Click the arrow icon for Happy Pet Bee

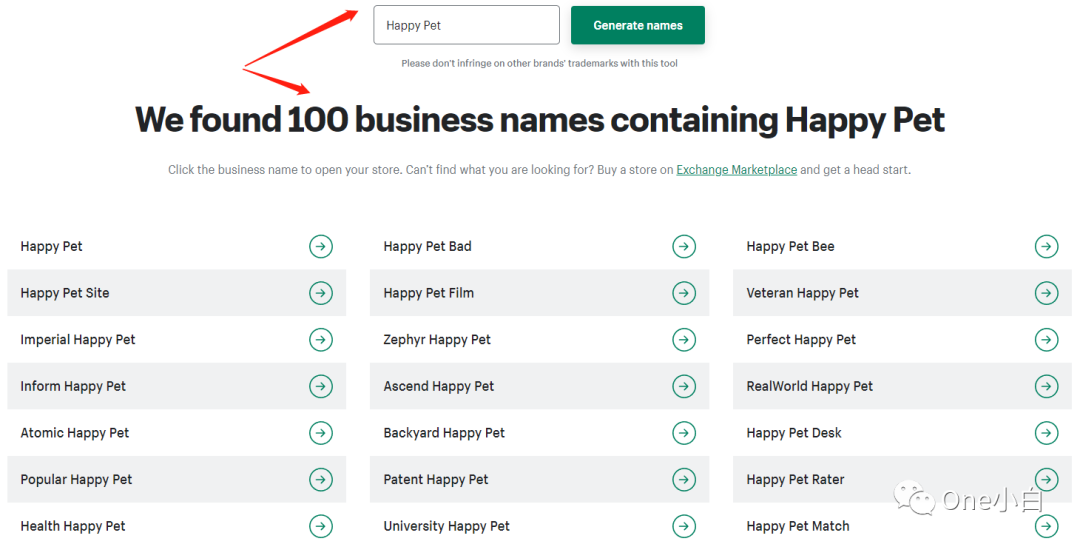1046,247
